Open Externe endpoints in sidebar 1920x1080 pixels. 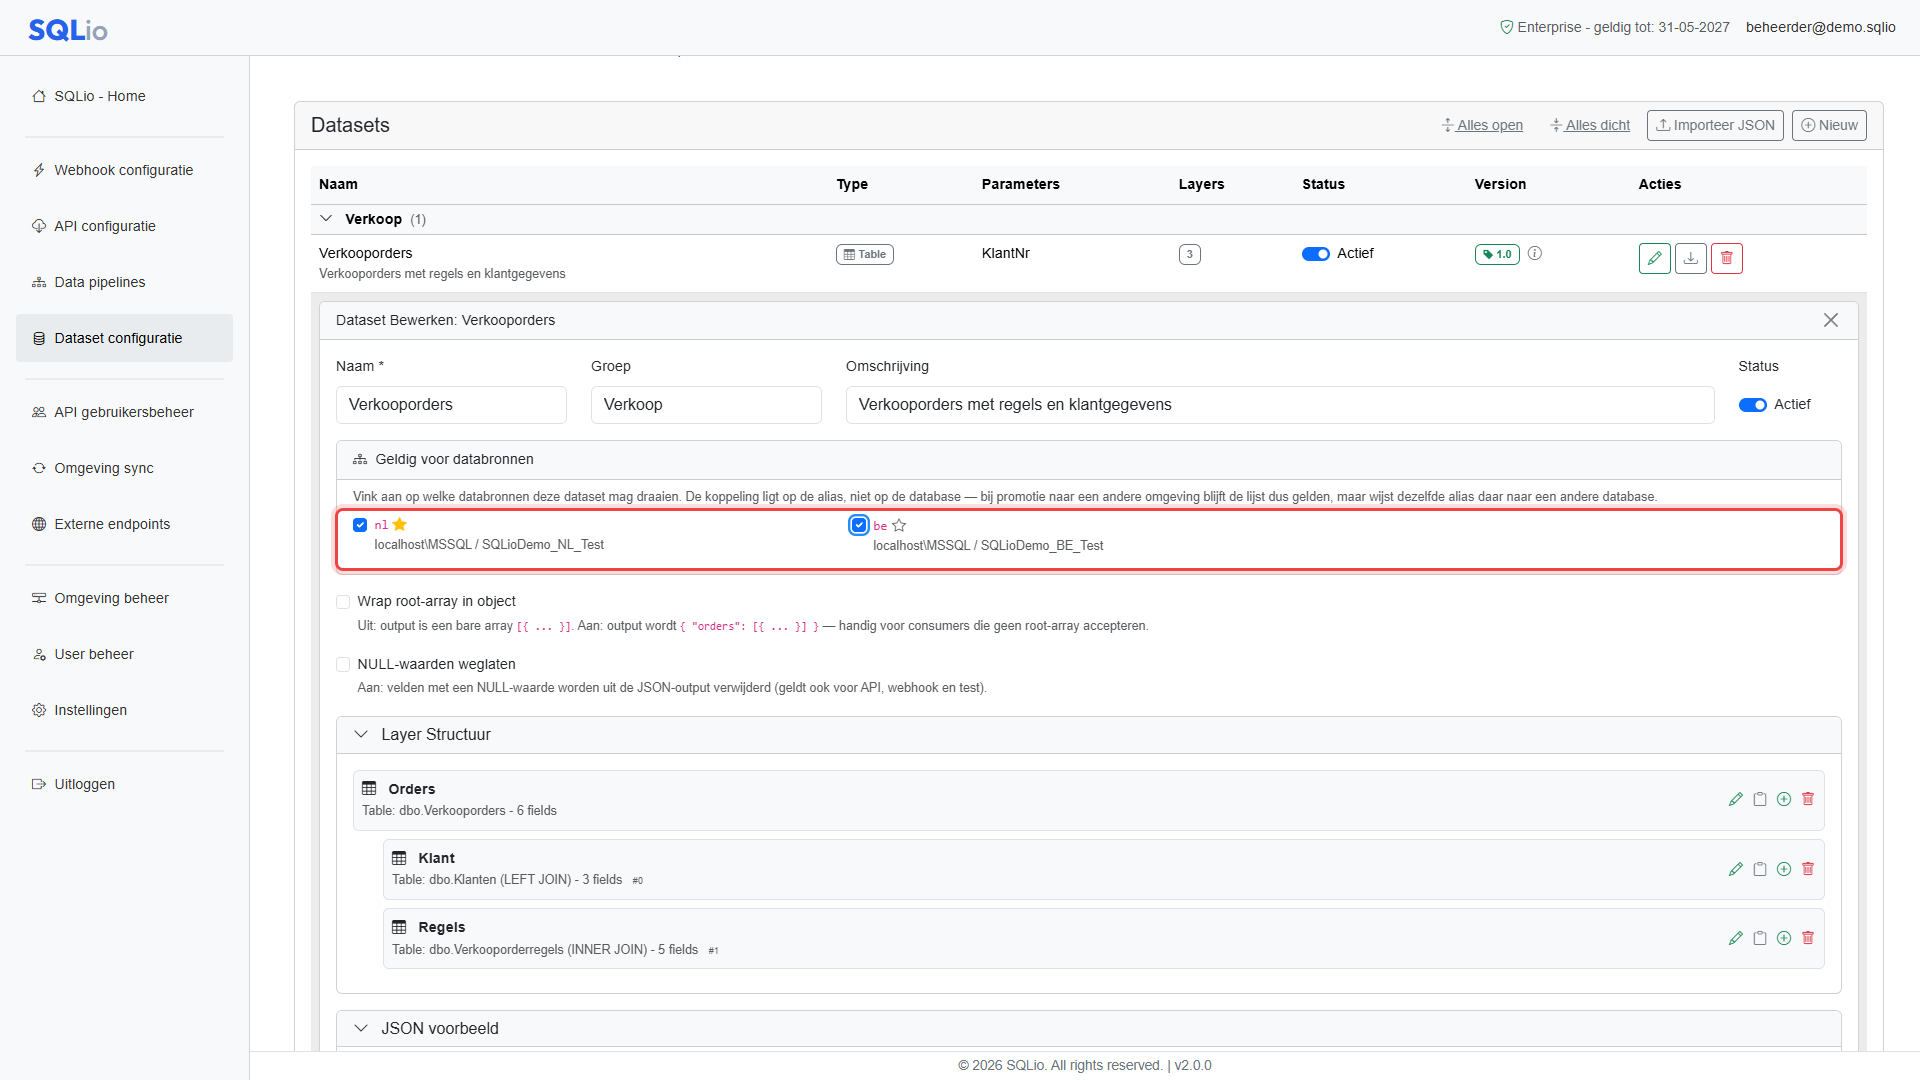[x=124, y=524]
